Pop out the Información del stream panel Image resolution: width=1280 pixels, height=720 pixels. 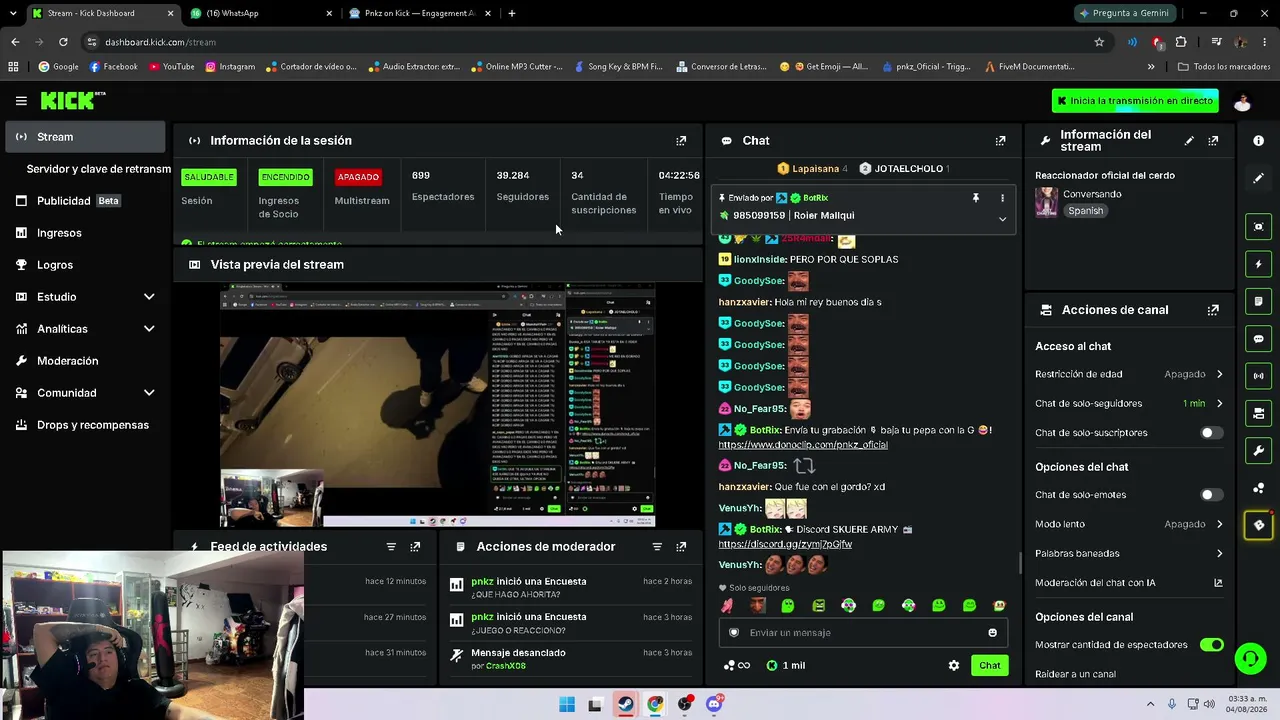1213,141
